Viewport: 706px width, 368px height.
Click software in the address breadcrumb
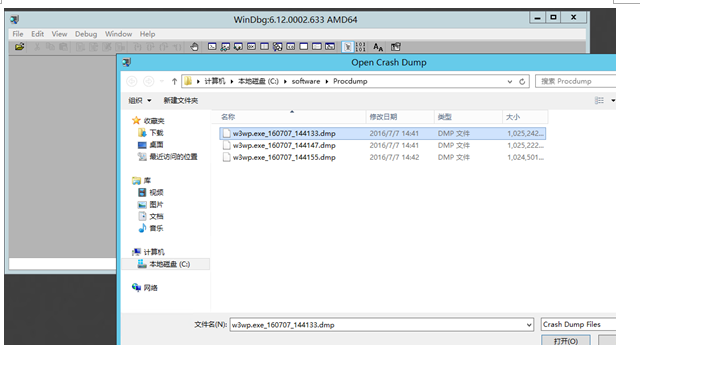point(306,81)
